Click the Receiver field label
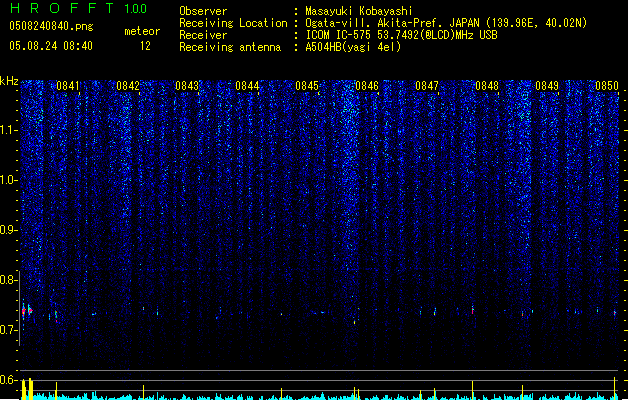 coord(203,35)
